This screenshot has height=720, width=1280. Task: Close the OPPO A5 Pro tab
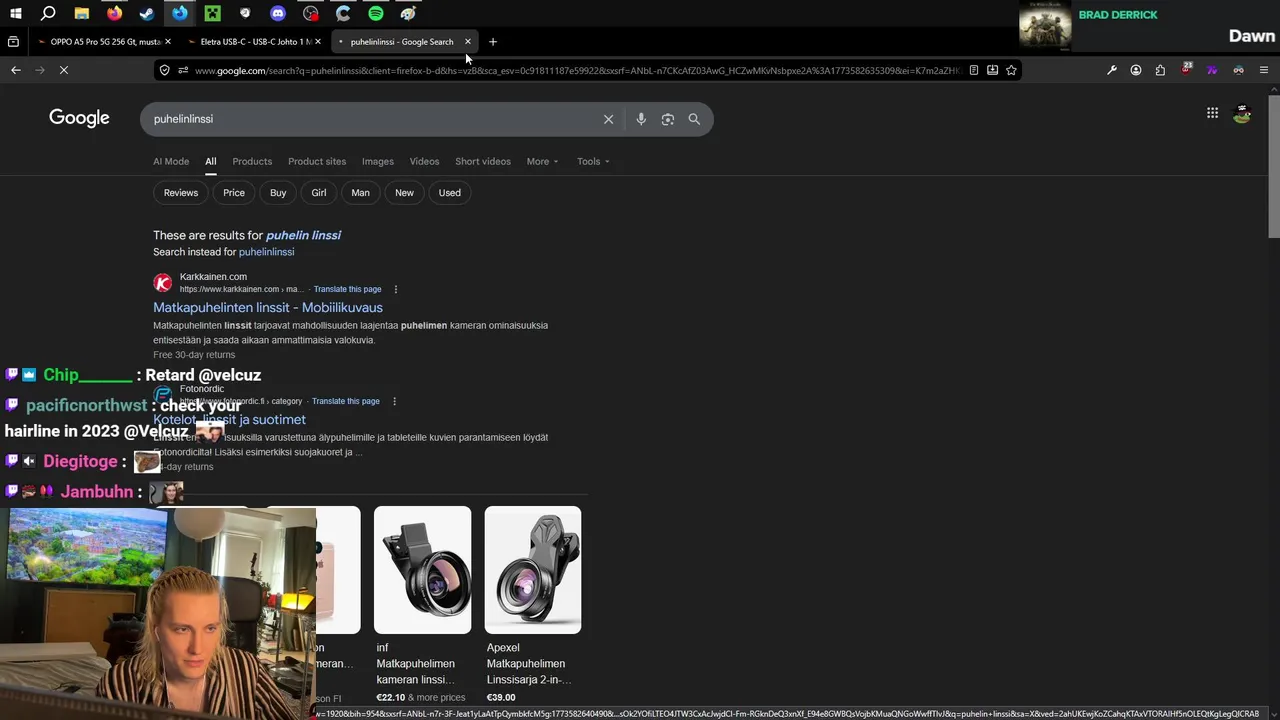pos(167,42)
